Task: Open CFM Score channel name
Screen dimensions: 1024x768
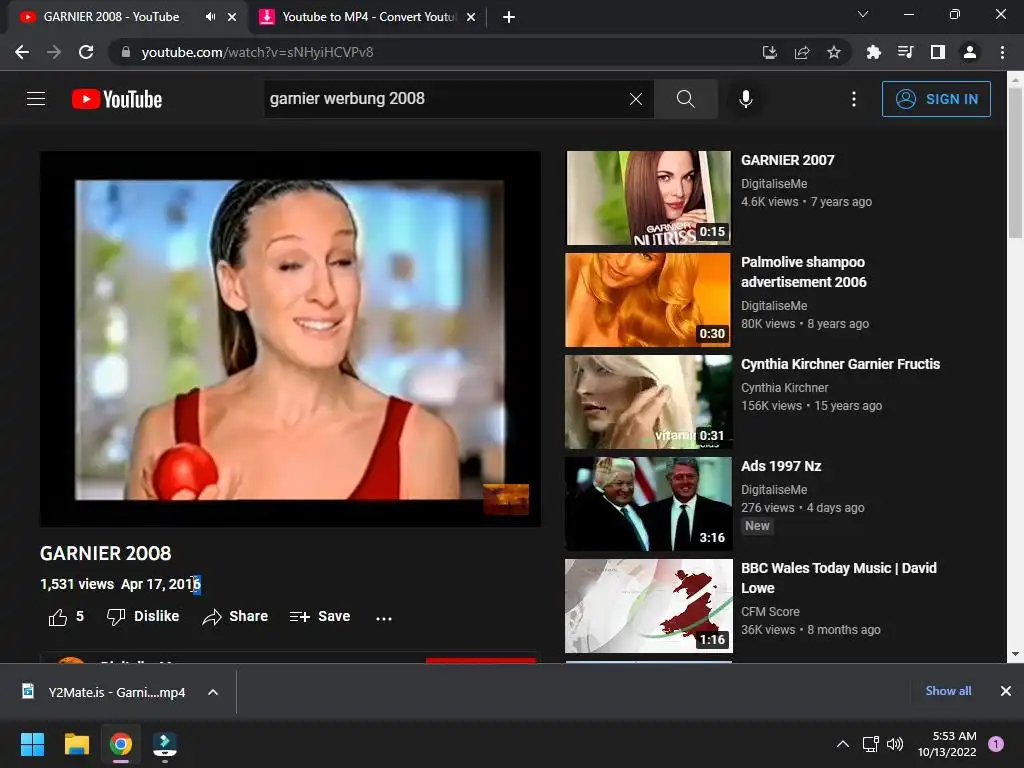Action: (x=770, y=611)
